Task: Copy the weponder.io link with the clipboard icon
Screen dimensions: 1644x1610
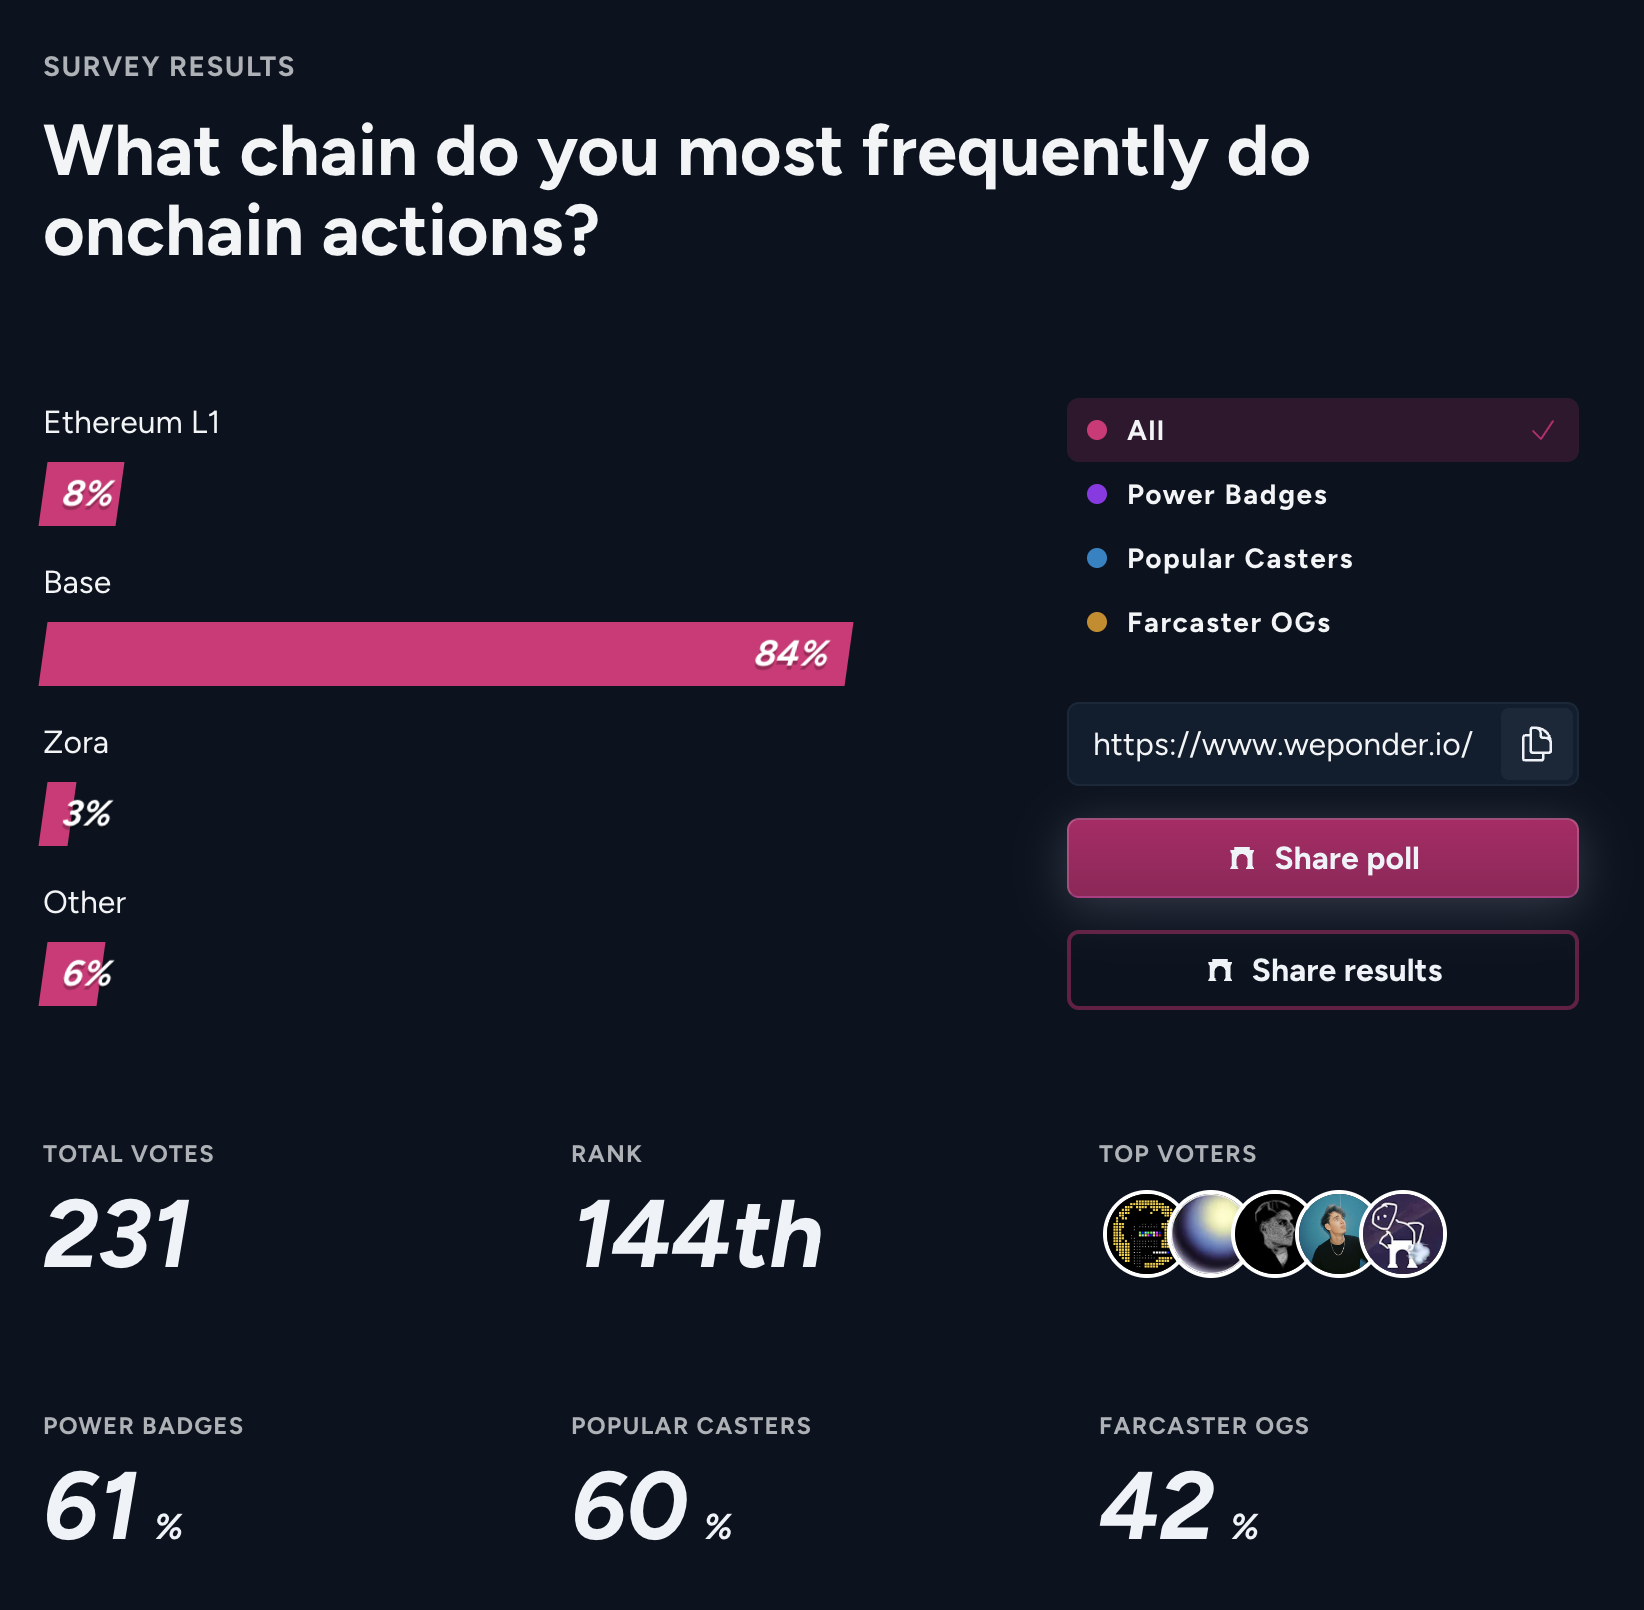Action: [1537, 744]
